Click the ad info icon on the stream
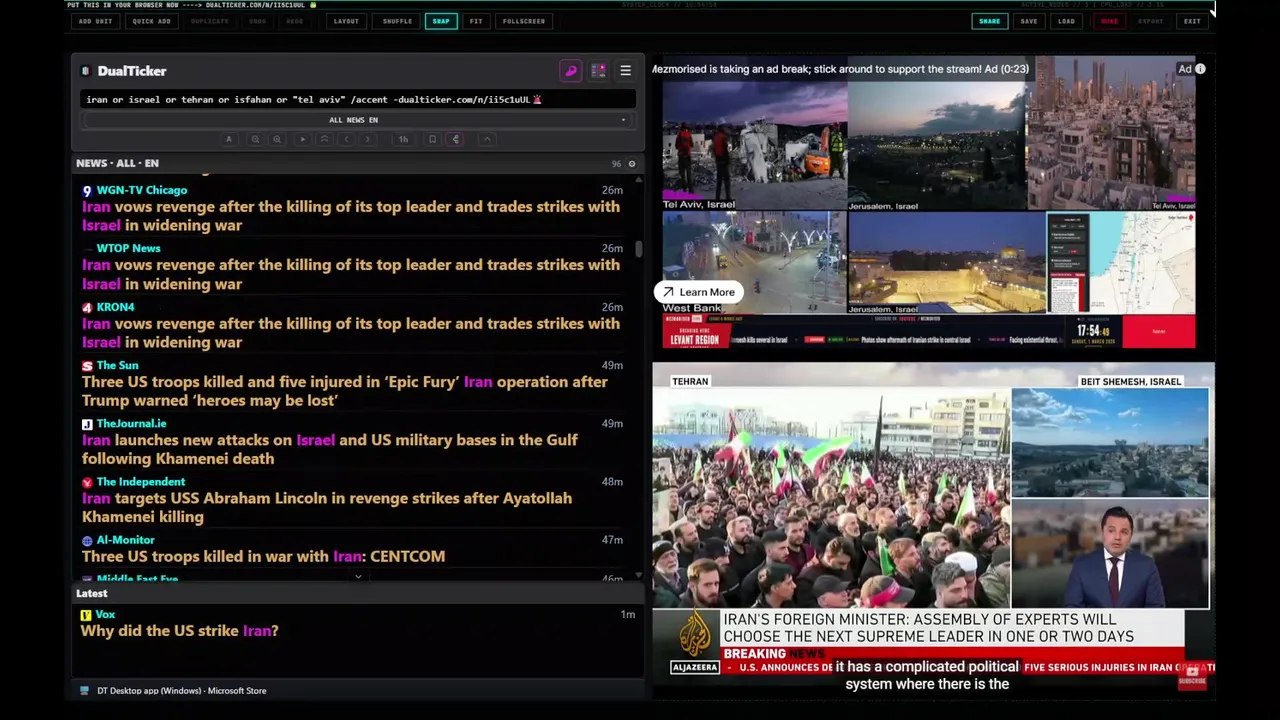1280x720 pixels. 1200,69
